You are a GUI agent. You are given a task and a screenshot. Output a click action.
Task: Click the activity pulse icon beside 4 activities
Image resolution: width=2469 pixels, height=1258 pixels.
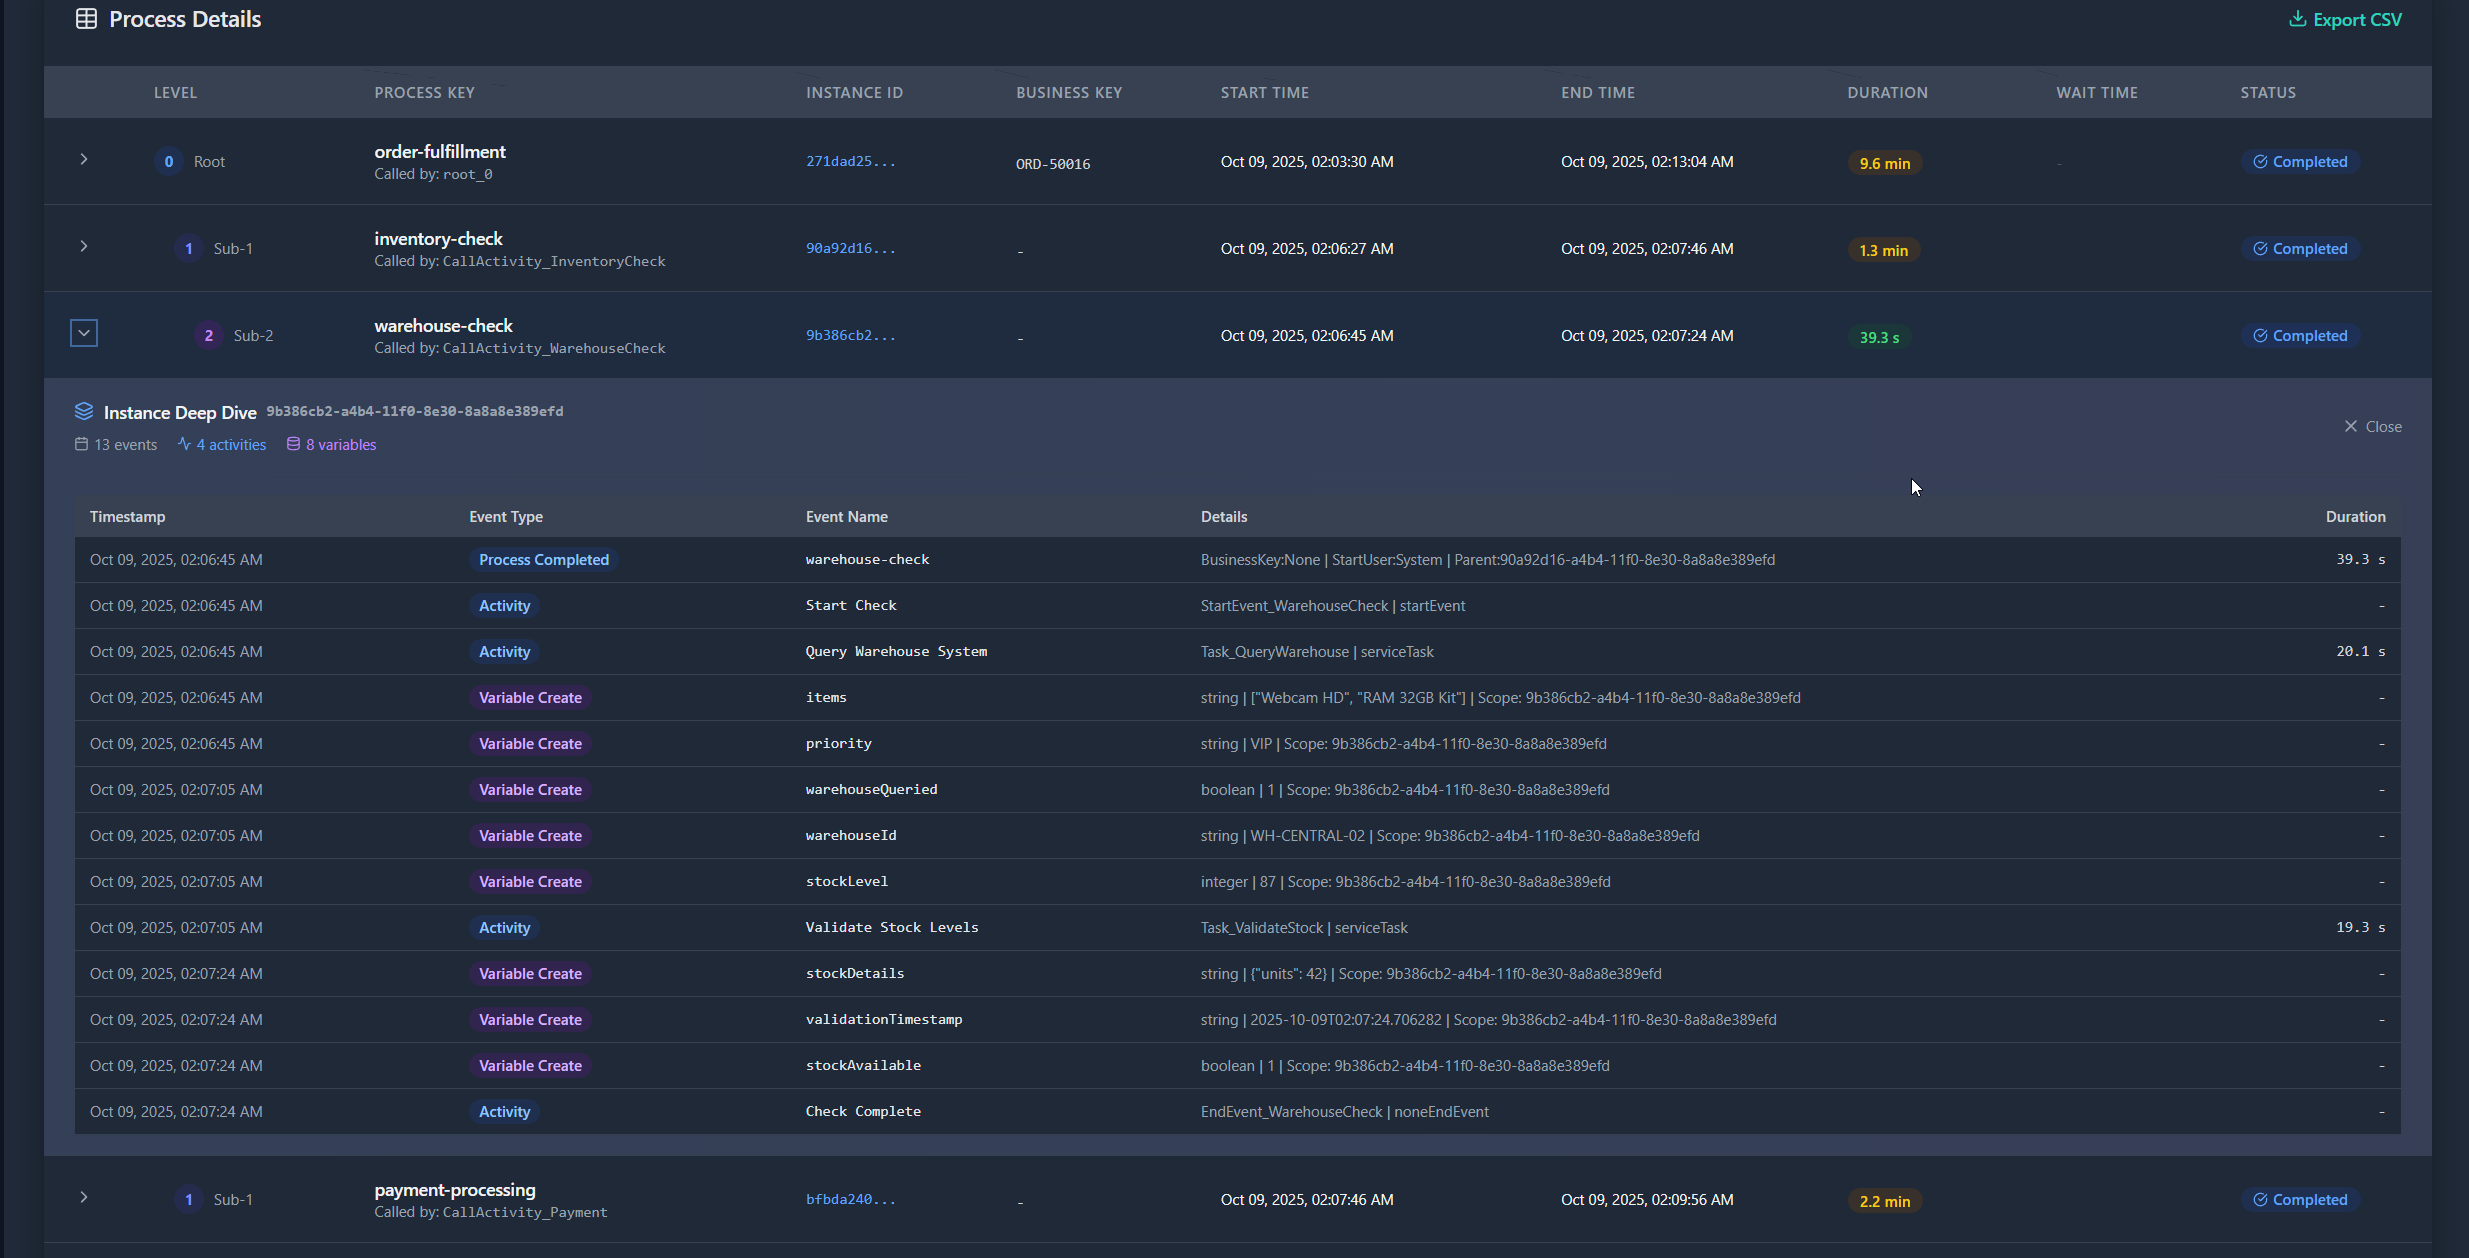coord(184,444)
